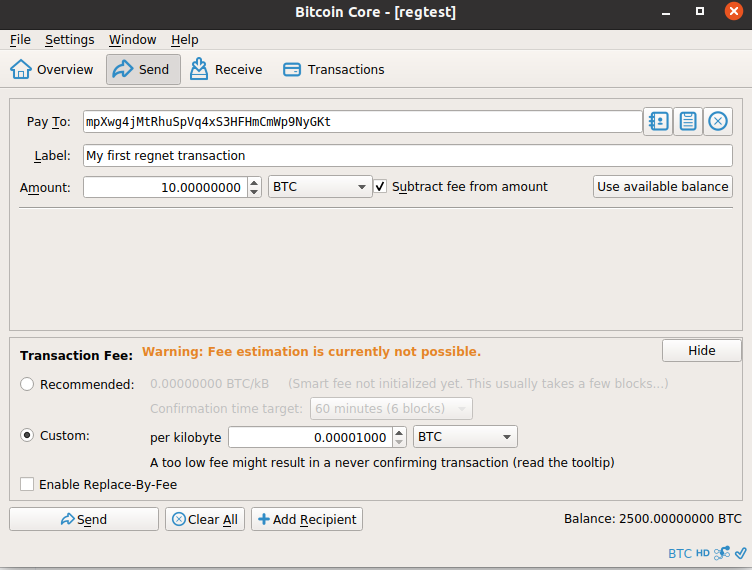The height and width of the screenshot is (570, 752).
Task: Click the network connections status icon
Action: click(x=722, y=553)
